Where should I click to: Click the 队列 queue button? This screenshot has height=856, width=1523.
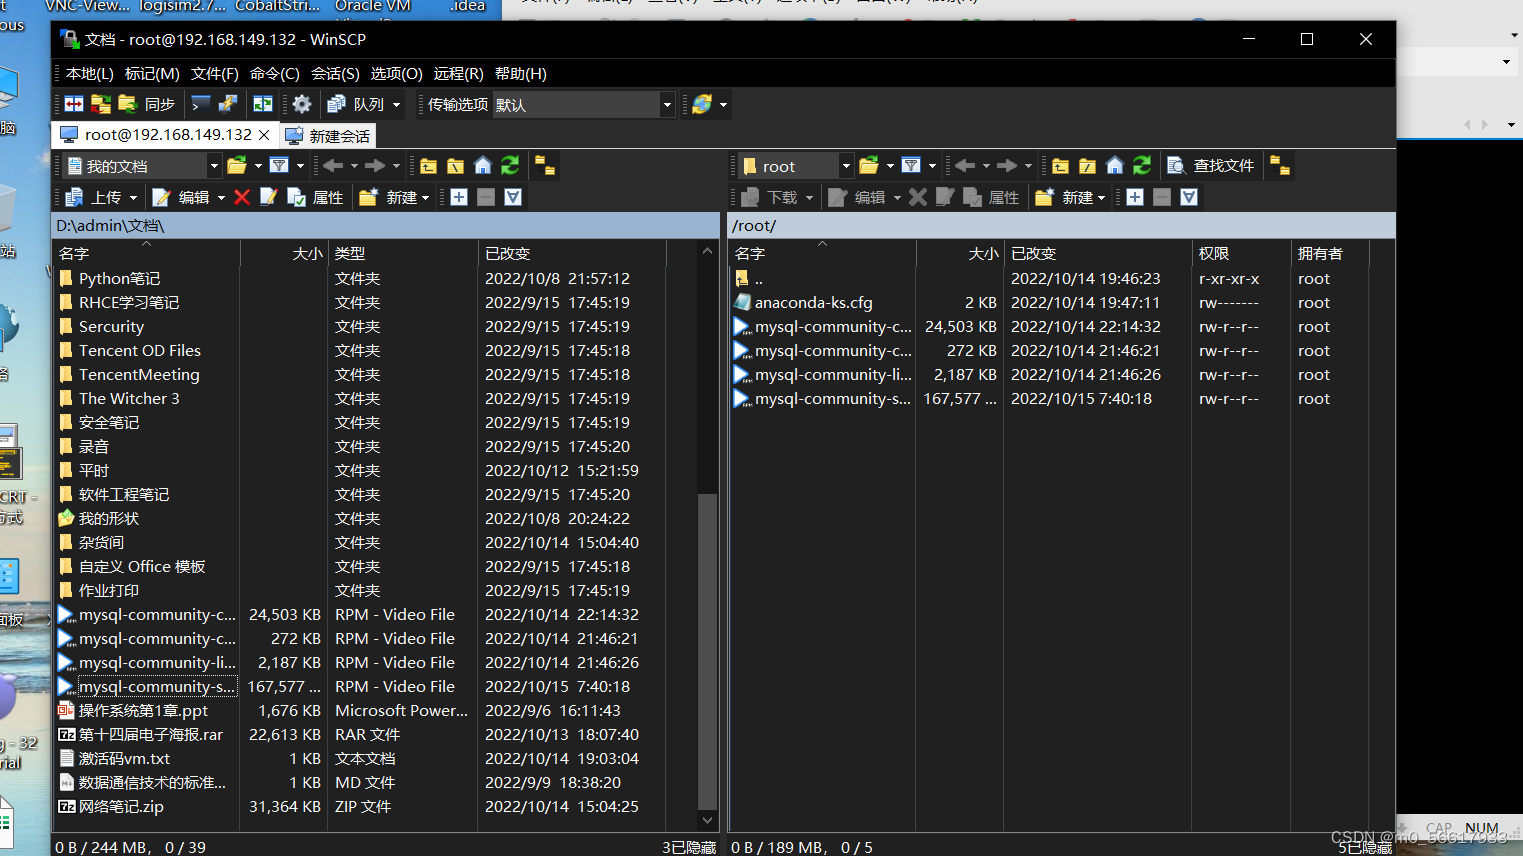point(356,104)
